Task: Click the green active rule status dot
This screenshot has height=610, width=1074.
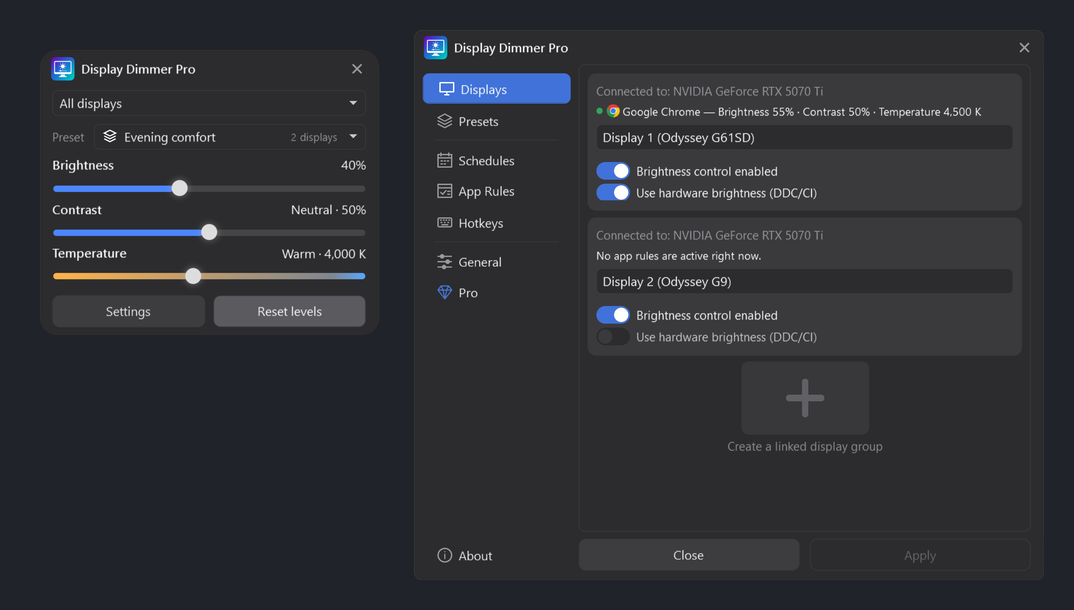Action: click(x=599, y=111)
